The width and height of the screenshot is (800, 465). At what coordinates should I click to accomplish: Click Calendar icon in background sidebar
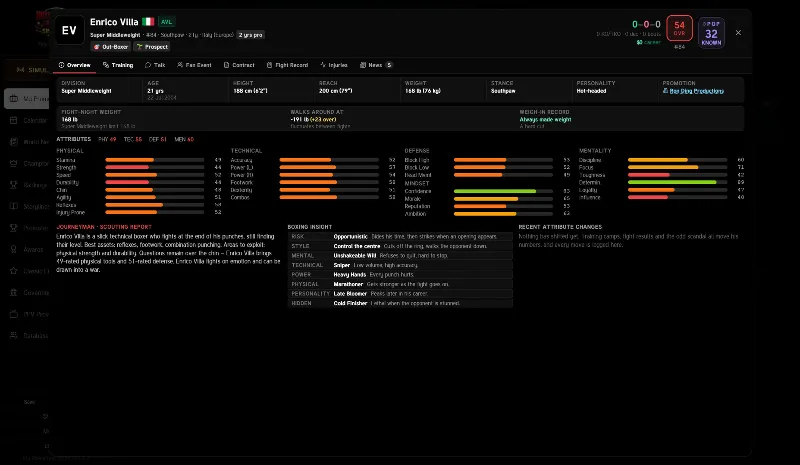pos(14,120)
